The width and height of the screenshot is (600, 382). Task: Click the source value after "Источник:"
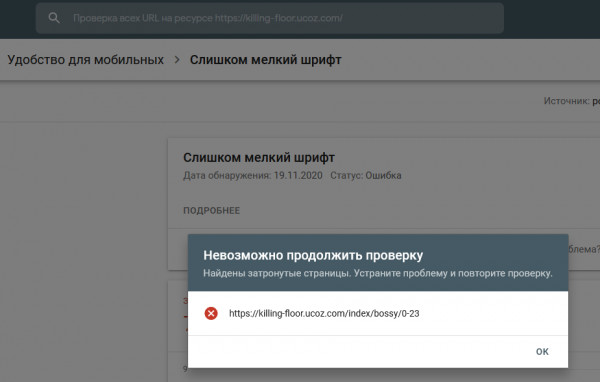coord(596,101)
